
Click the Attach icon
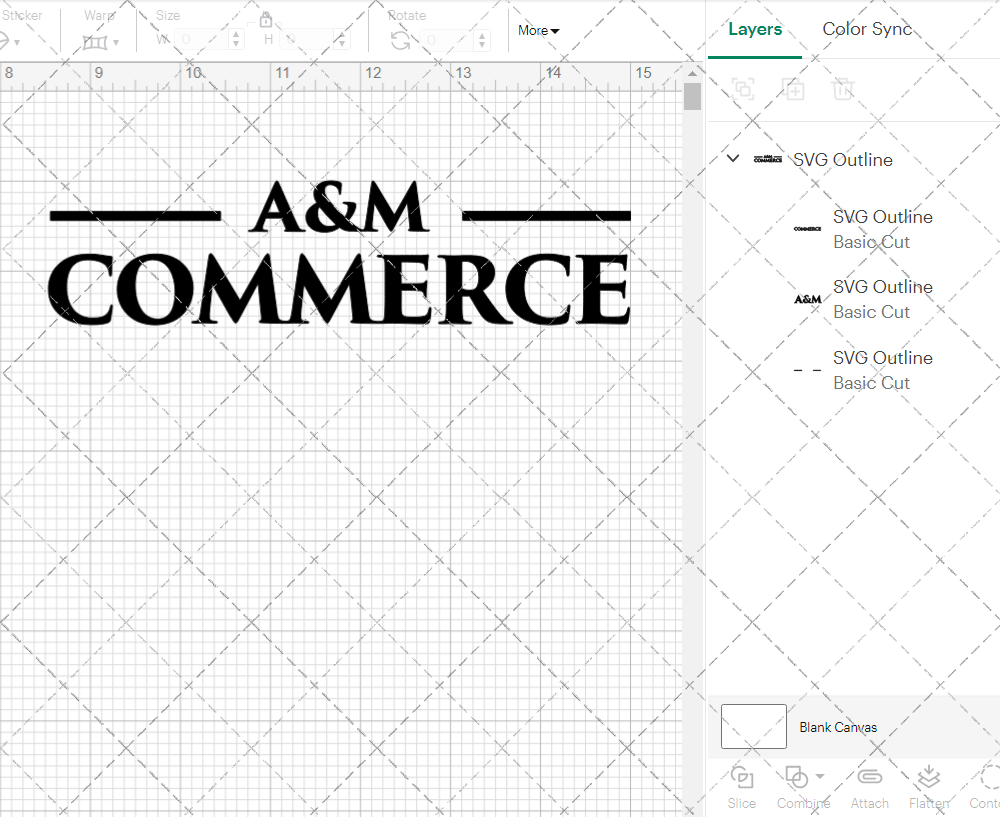point(869,786)
